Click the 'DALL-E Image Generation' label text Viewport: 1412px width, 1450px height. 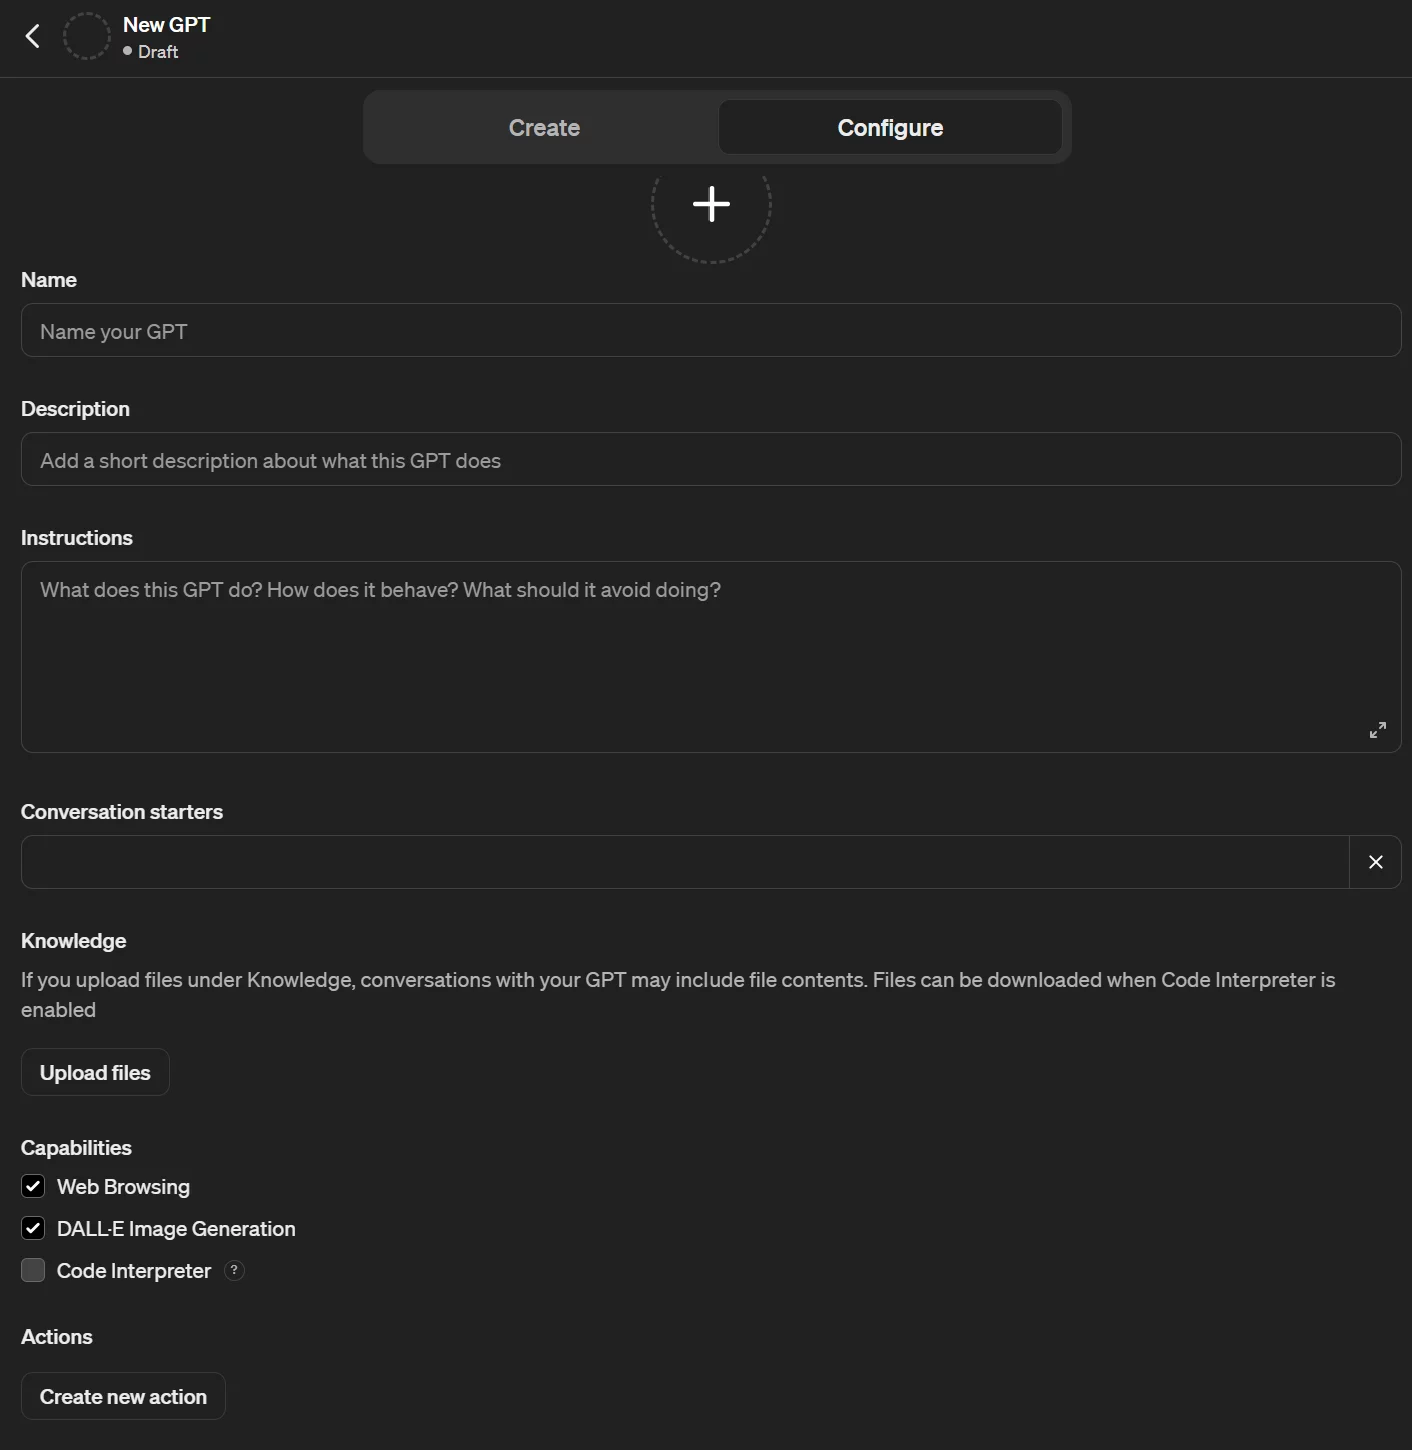[176, 1229]
